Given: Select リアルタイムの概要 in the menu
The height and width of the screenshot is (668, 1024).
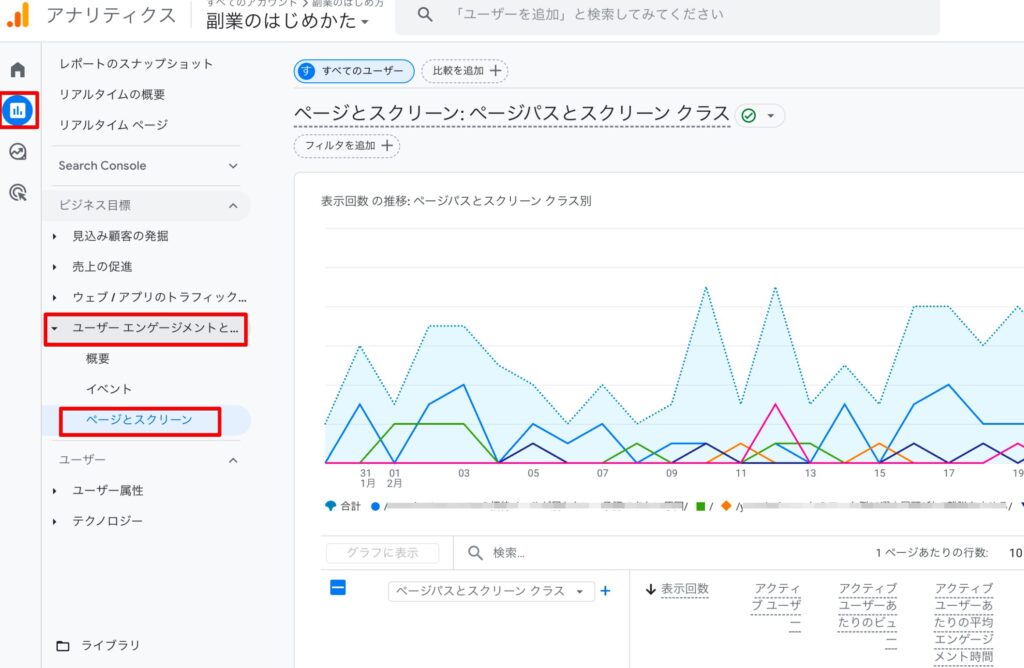Looking at the screenshot, I should tap(112, 95).
